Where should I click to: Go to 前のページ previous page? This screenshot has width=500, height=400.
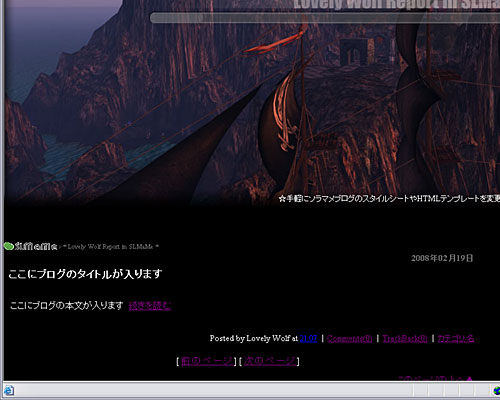[207, 361]
